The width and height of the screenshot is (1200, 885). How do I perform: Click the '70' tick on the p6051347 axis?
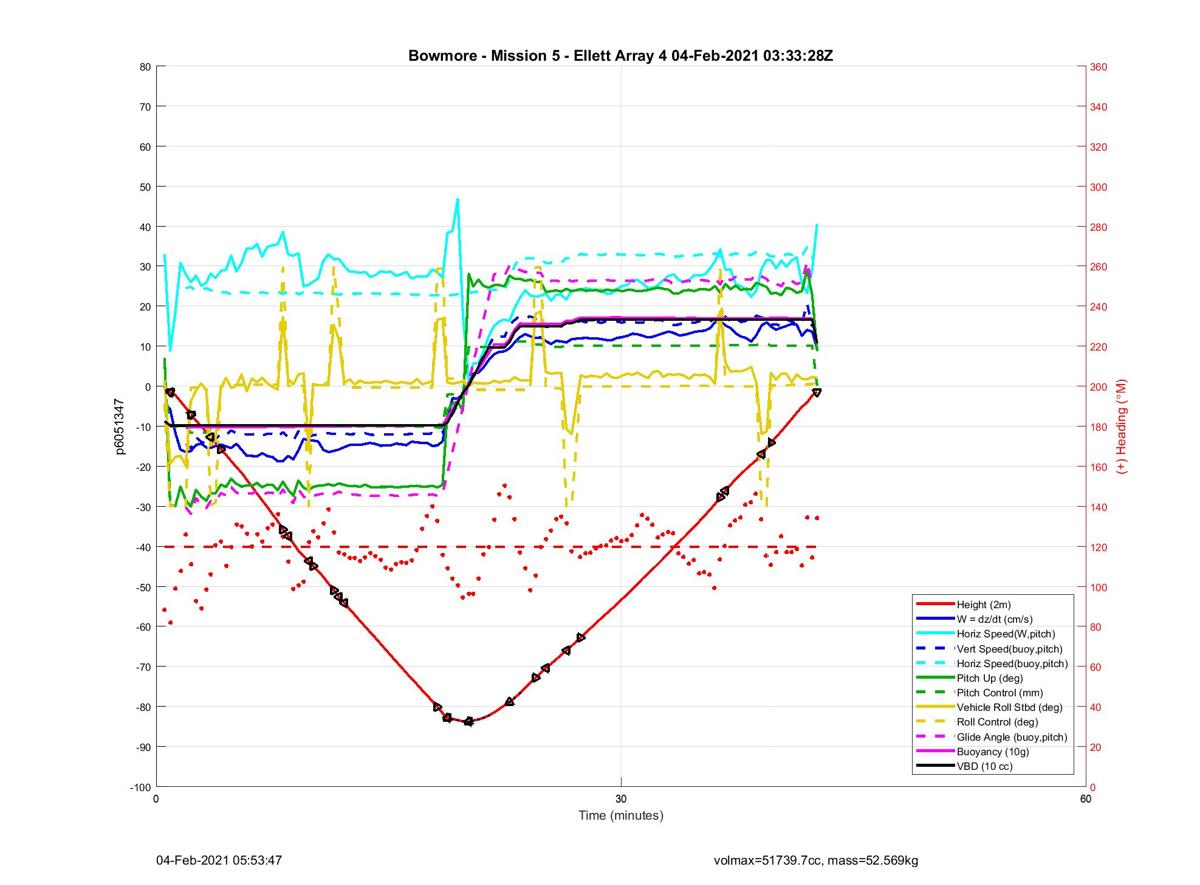coord(144,107)
